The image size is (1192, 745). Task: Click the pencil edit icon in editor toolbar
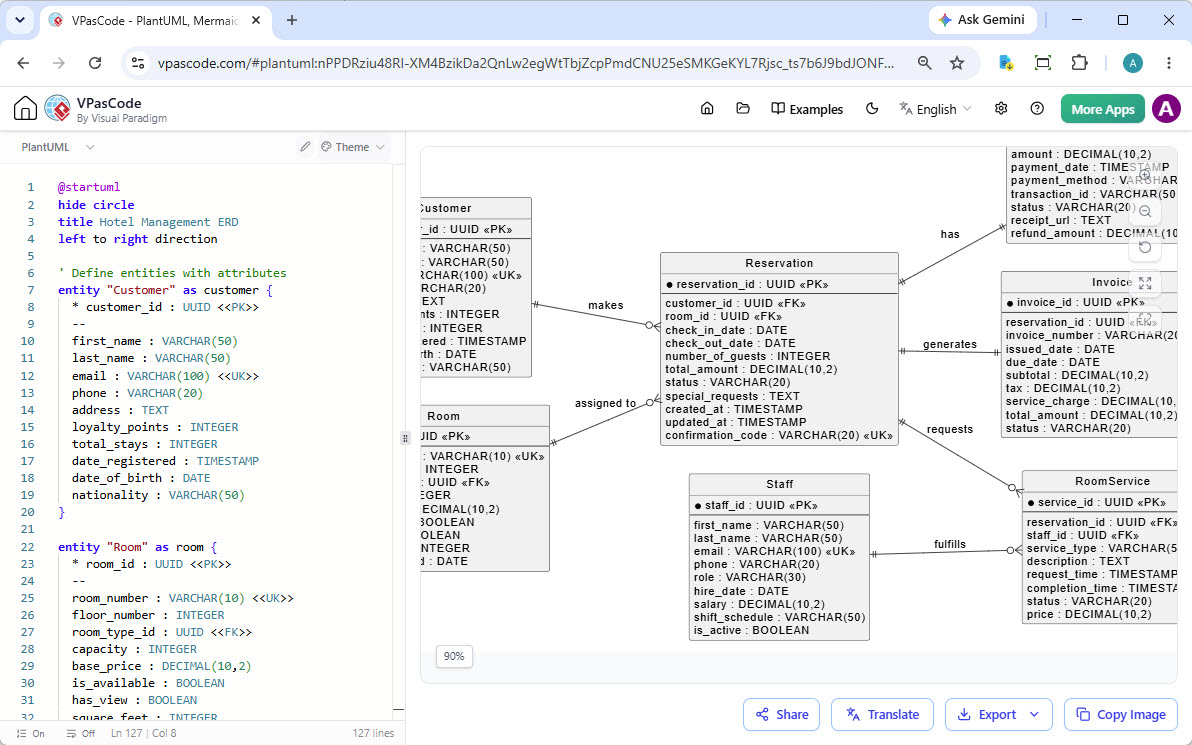305,147
